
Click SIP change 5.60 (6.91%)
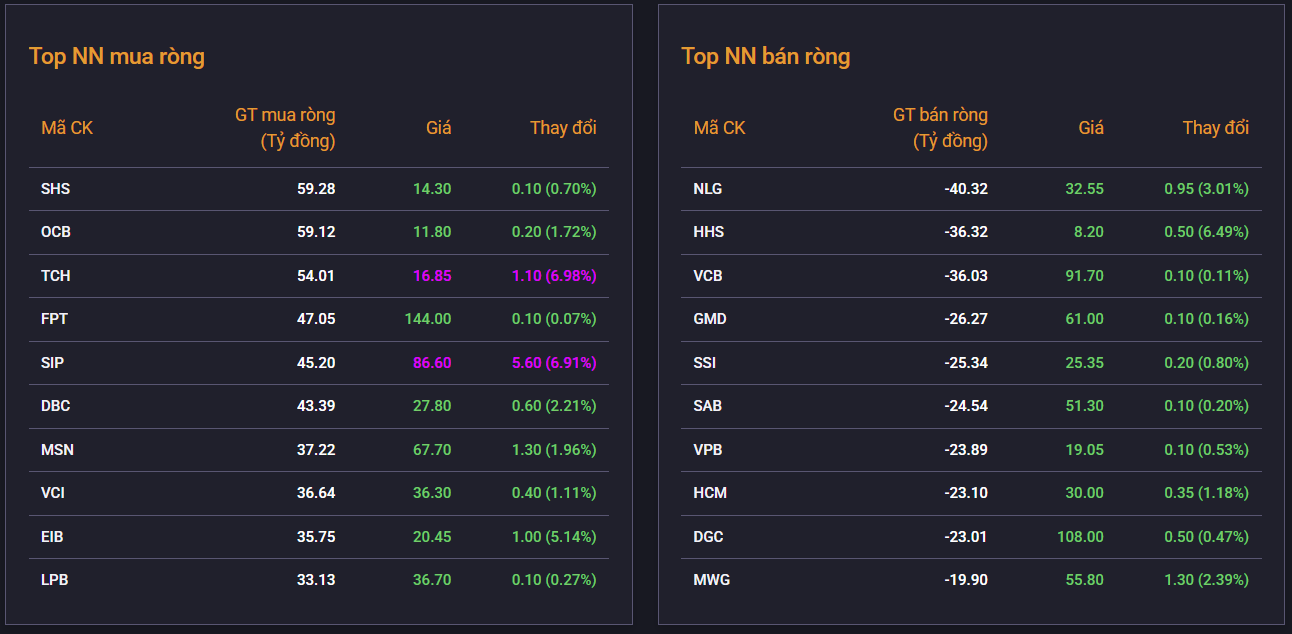554,362
